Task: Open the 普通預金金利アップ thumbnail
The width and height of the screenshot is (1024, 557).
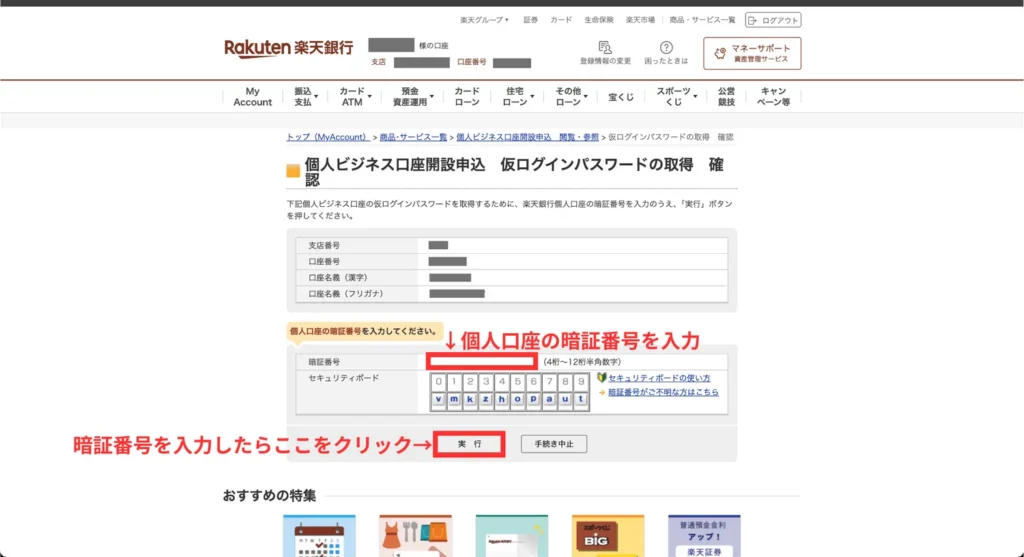Action: pyautogui.click(x=704, y=536)
